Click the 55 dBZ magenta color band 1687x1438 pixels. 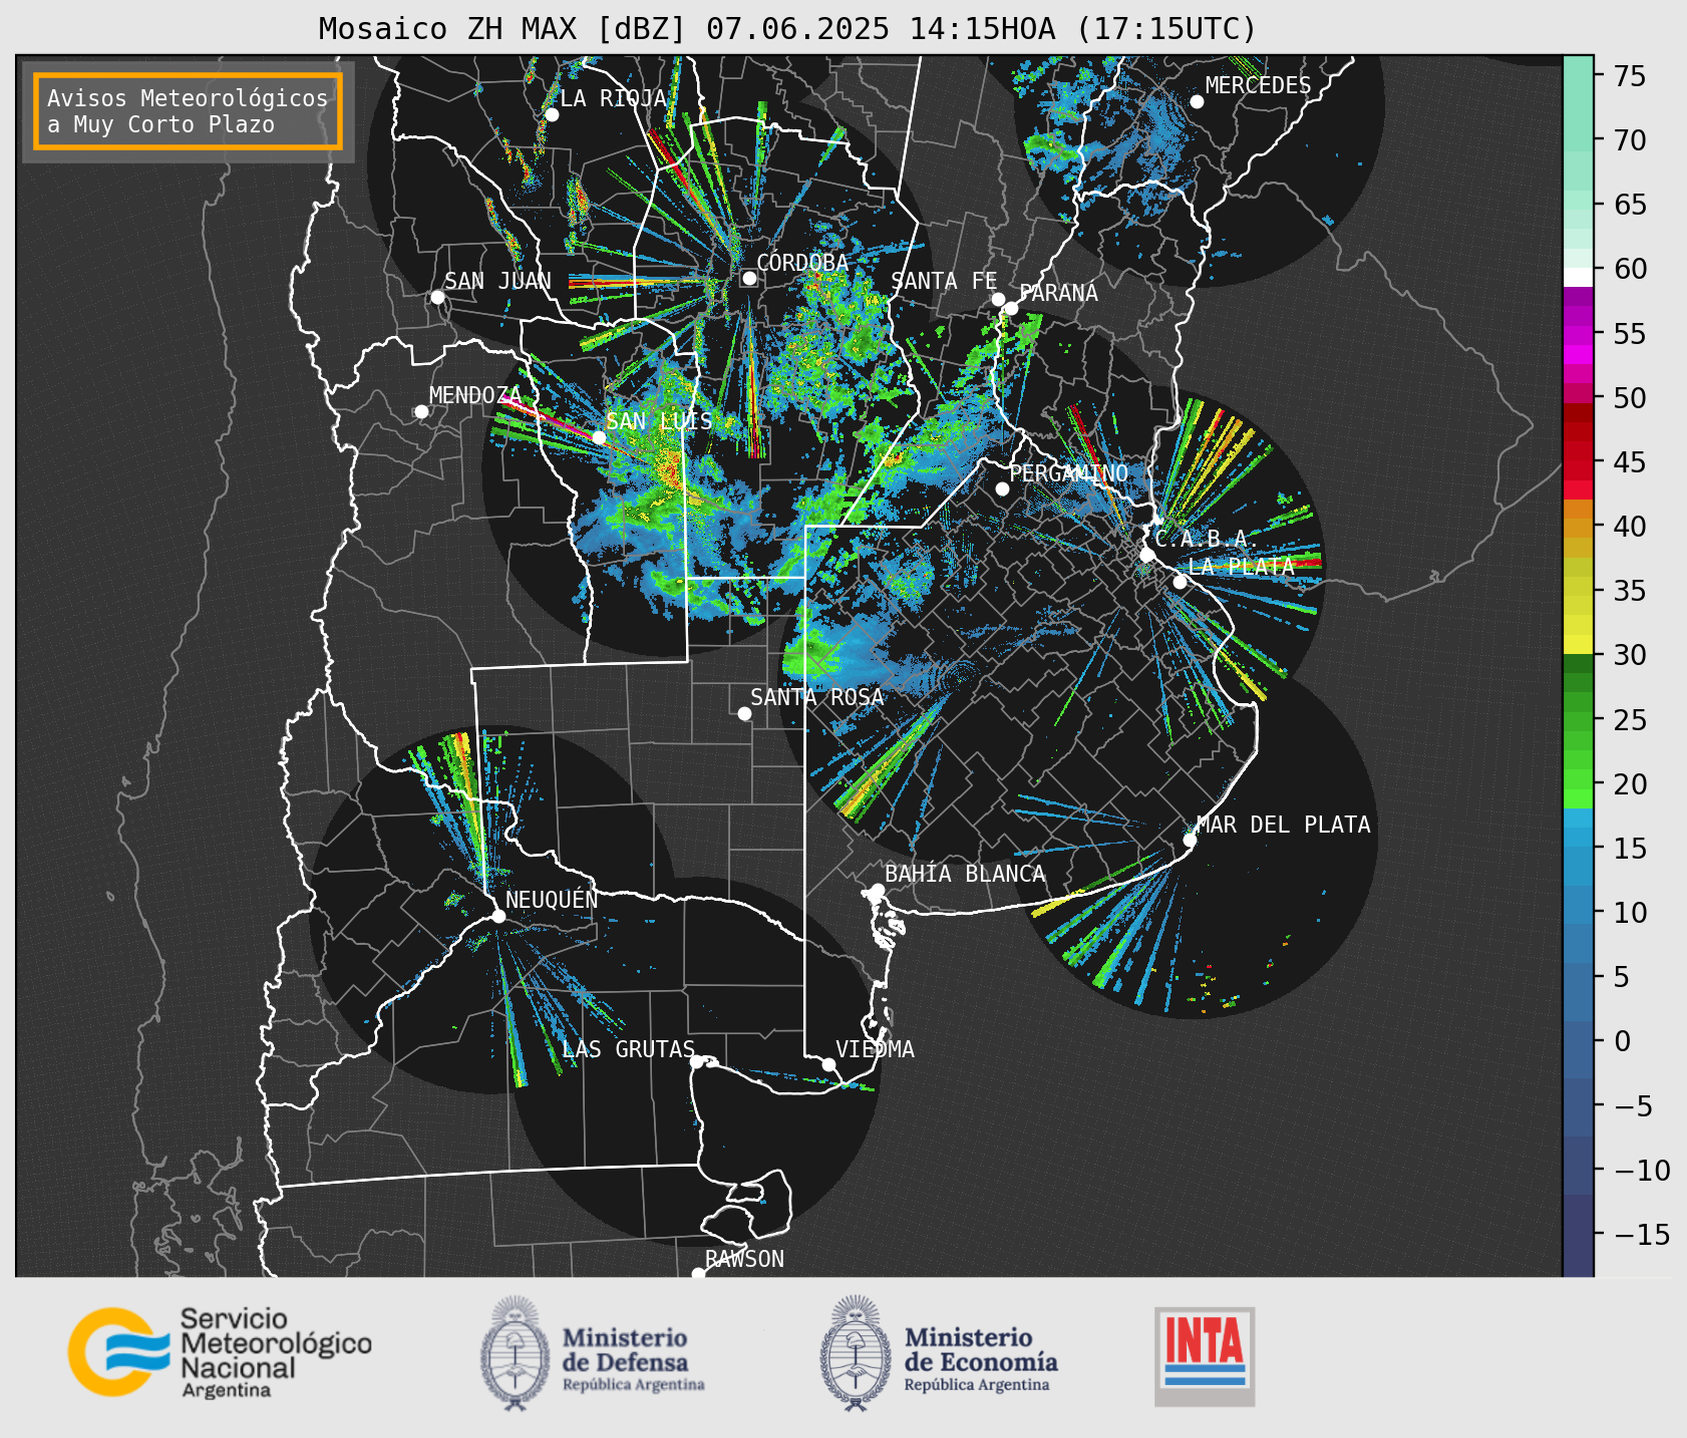tap(1578, 333)
